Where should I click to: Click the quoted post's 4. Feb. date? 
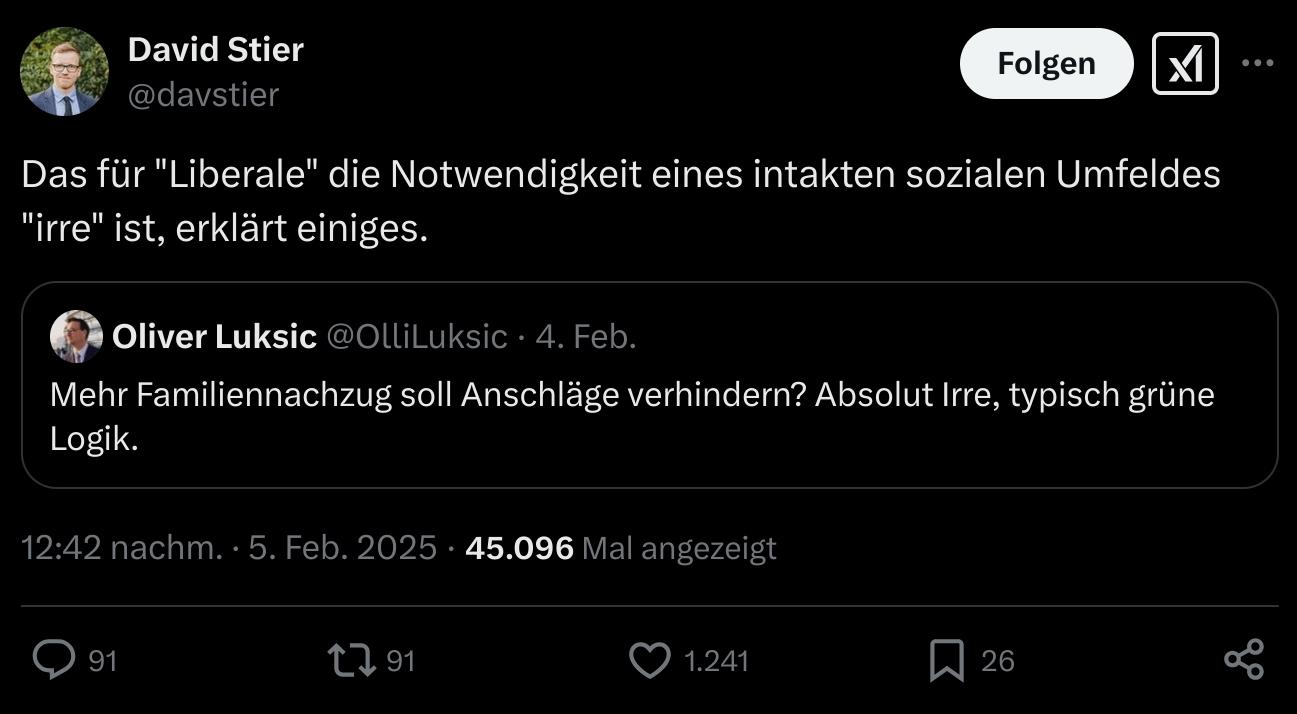click(586, 337)
